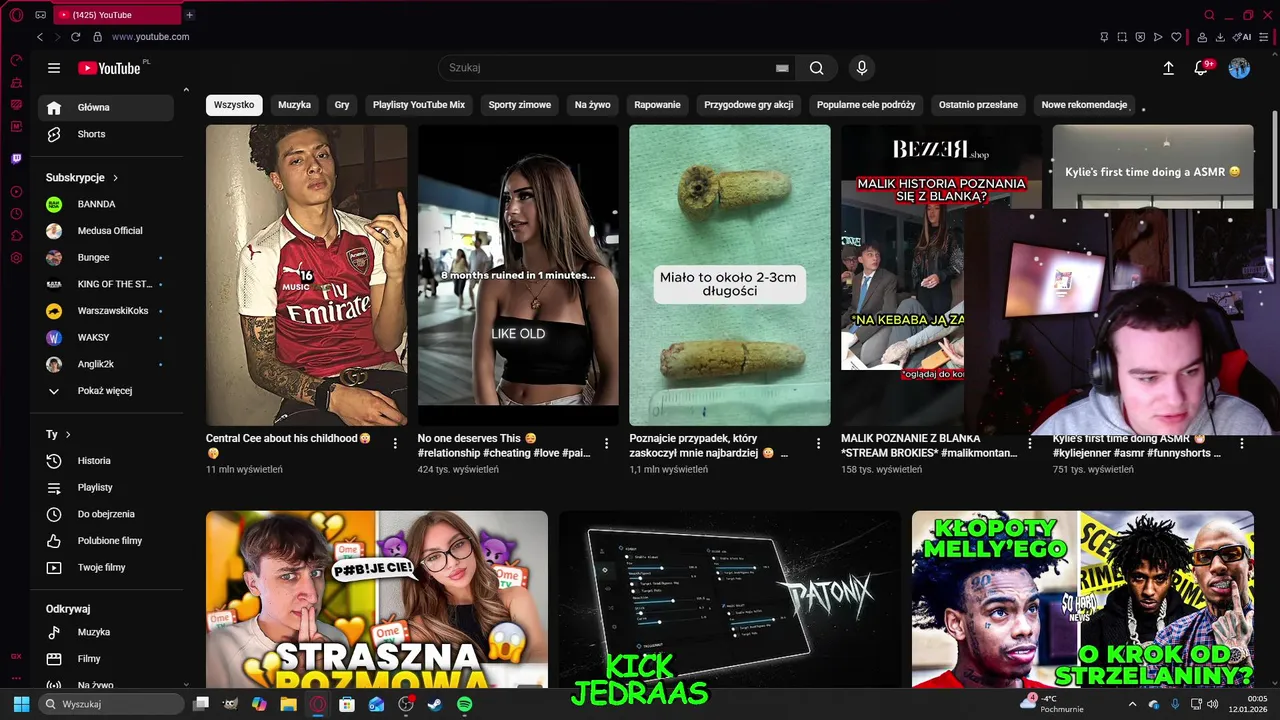Image resolution: width=1280 pixels, height=720 pixels.
Task: Select the Sporty zimowe filter chip
Action: pyautogui.click(x=520, y=105)
